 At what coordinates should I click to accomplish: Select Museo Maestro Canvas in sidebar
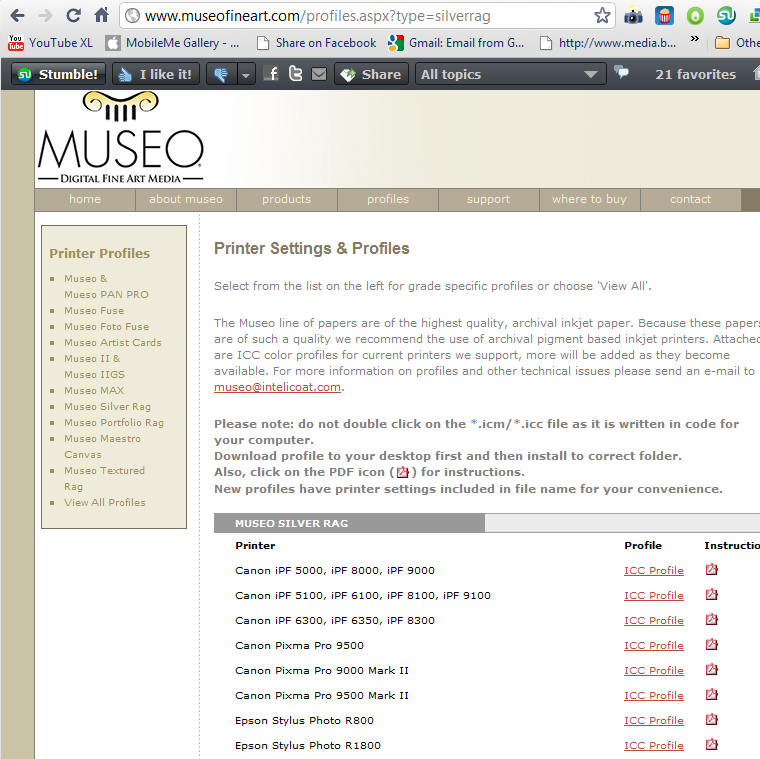pyautogui.click(x=102, y=446)
